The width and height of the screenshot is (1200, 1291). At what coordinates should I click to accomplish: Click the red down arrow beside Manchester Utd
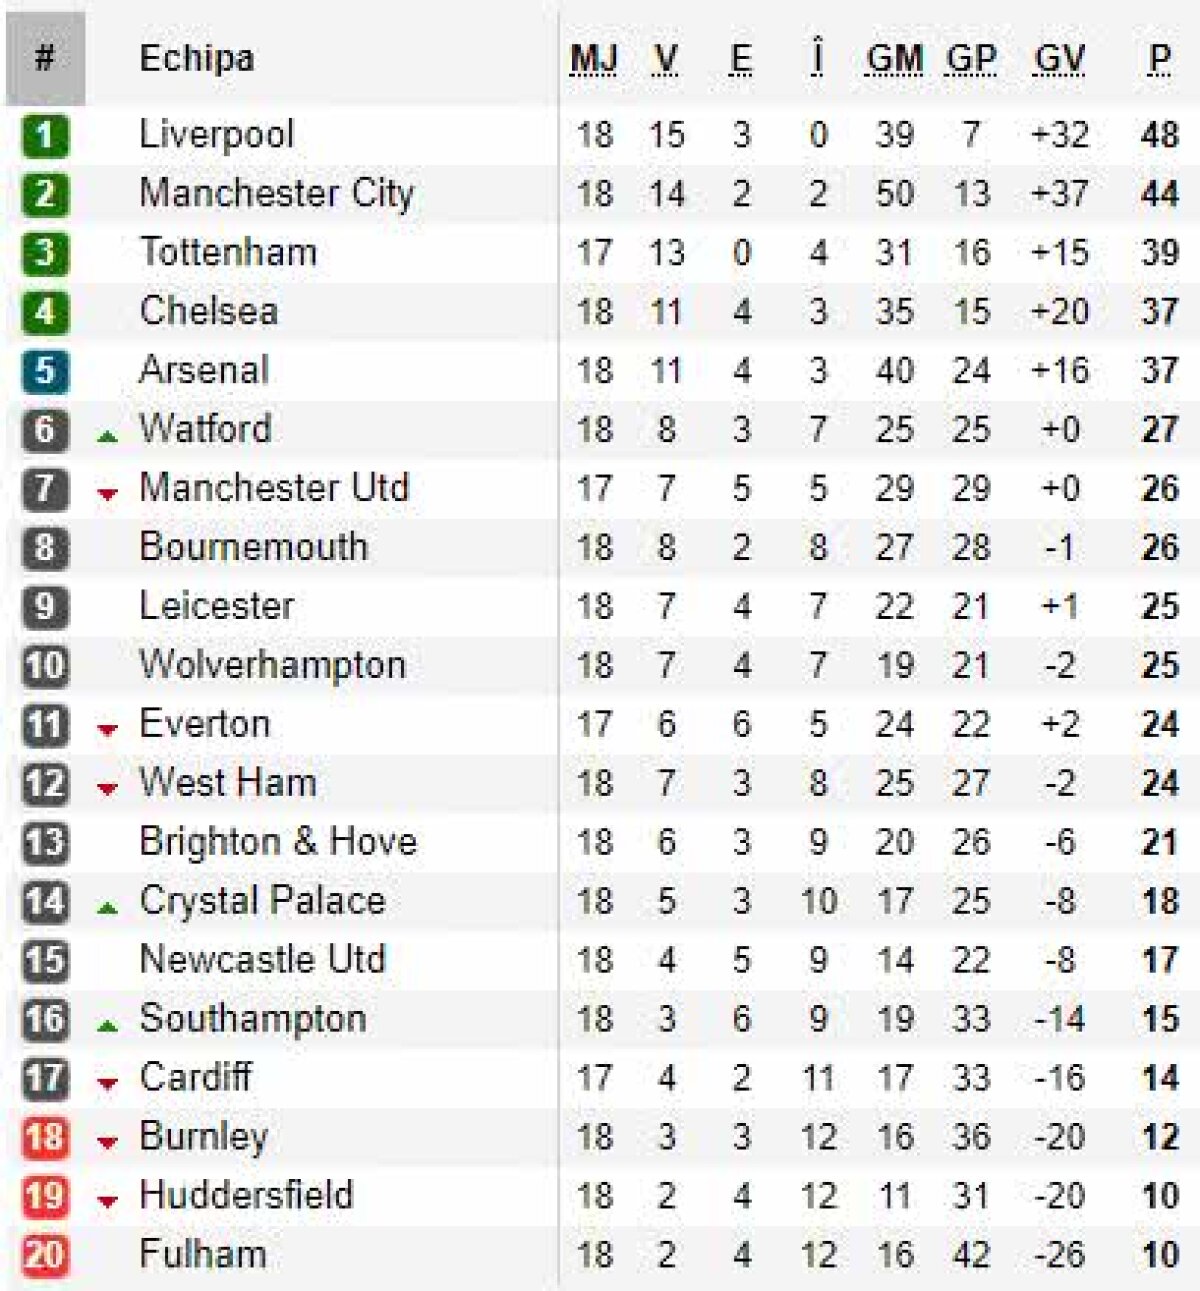tap(107, 493)
